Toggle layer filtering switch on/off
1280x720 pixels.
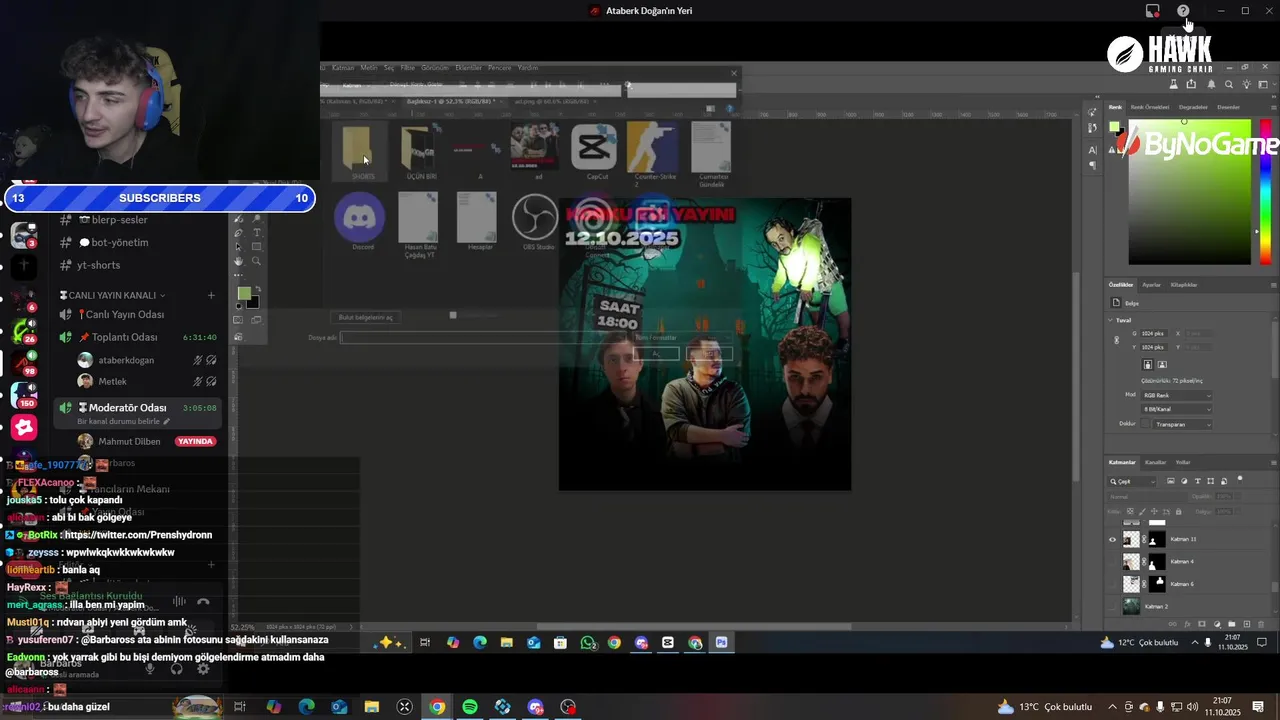(x=1240, y=479)
